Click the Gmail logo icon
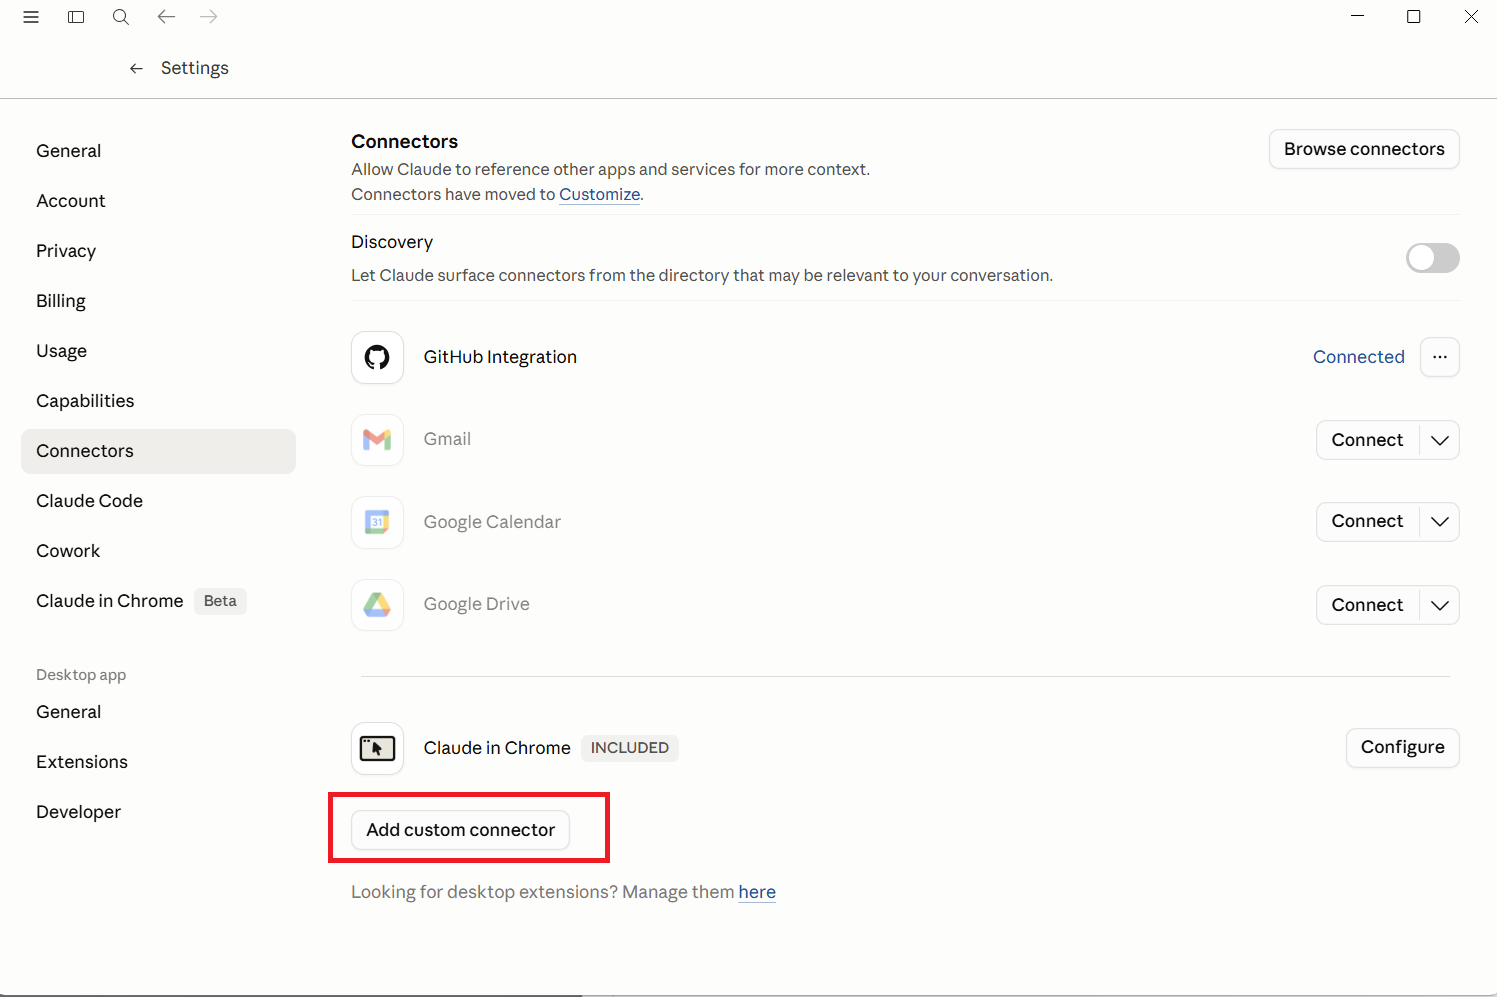This screenshot has height=997, width=1497. click(x=377, y=440)
